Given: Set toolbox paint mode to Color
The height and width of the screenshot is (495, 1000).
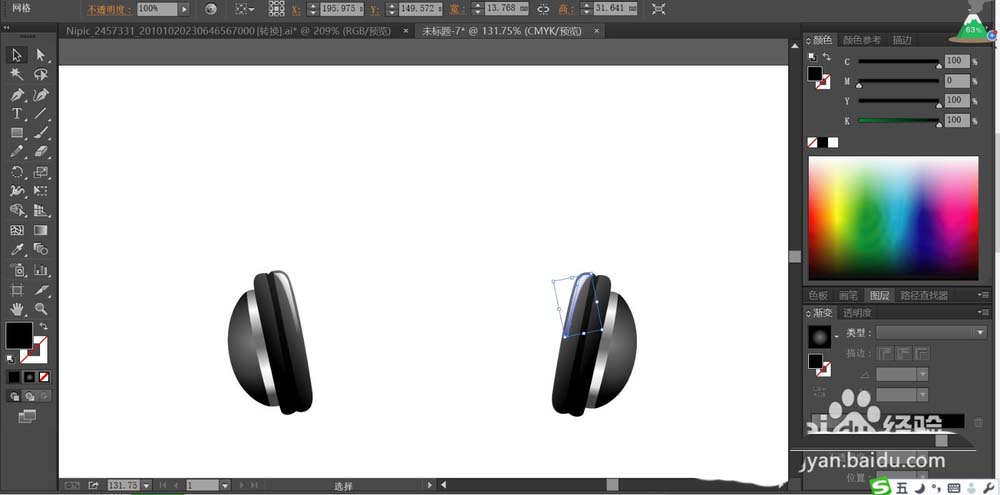Looking at the screenshot, I should [x=14, y=377].
